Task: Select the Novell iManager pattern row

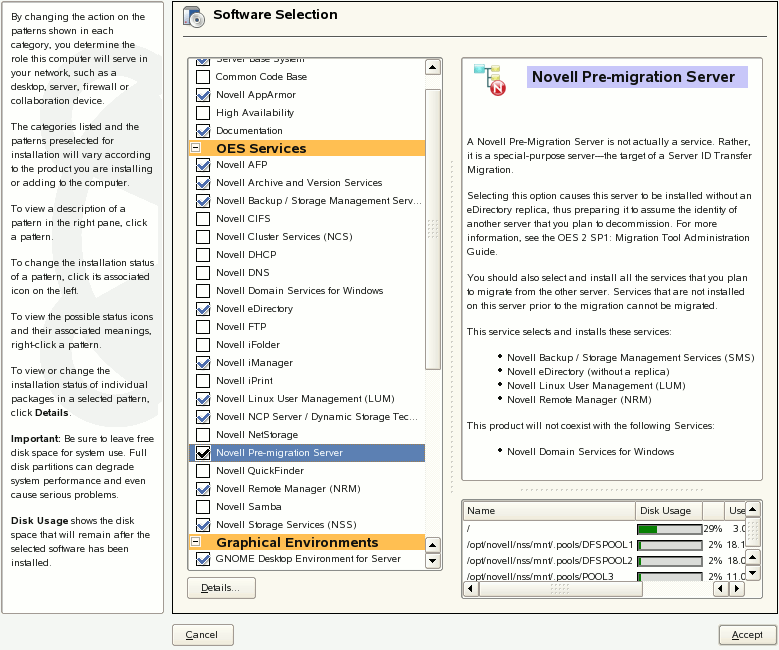Action: [x=307, y=363]
